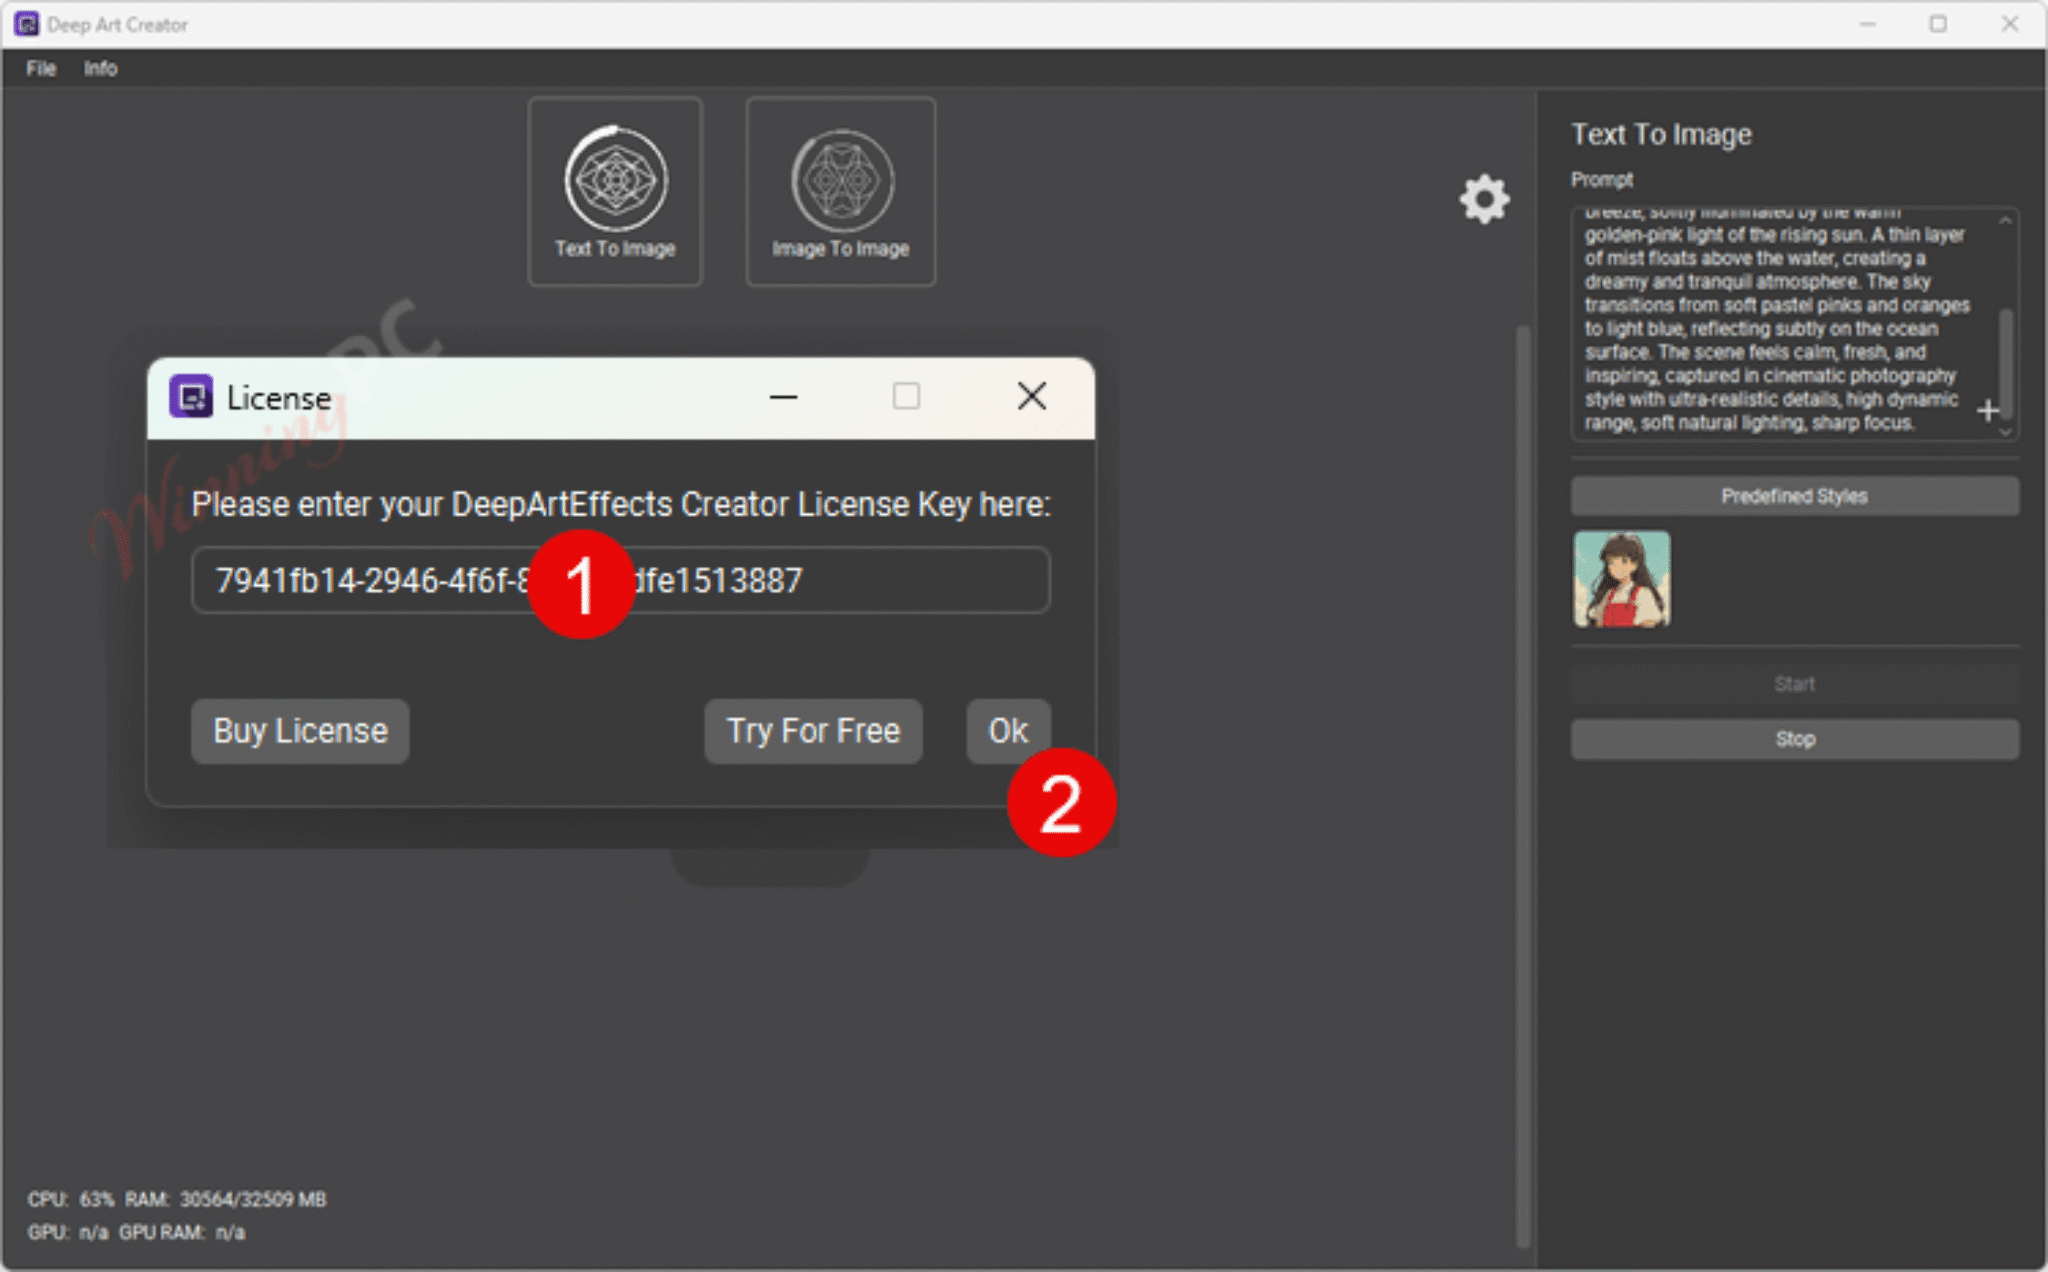Image resolution: width=2048 pixels, height=1272 pixels.
Task: Minimize the License dialog
Action: [783, 396]
